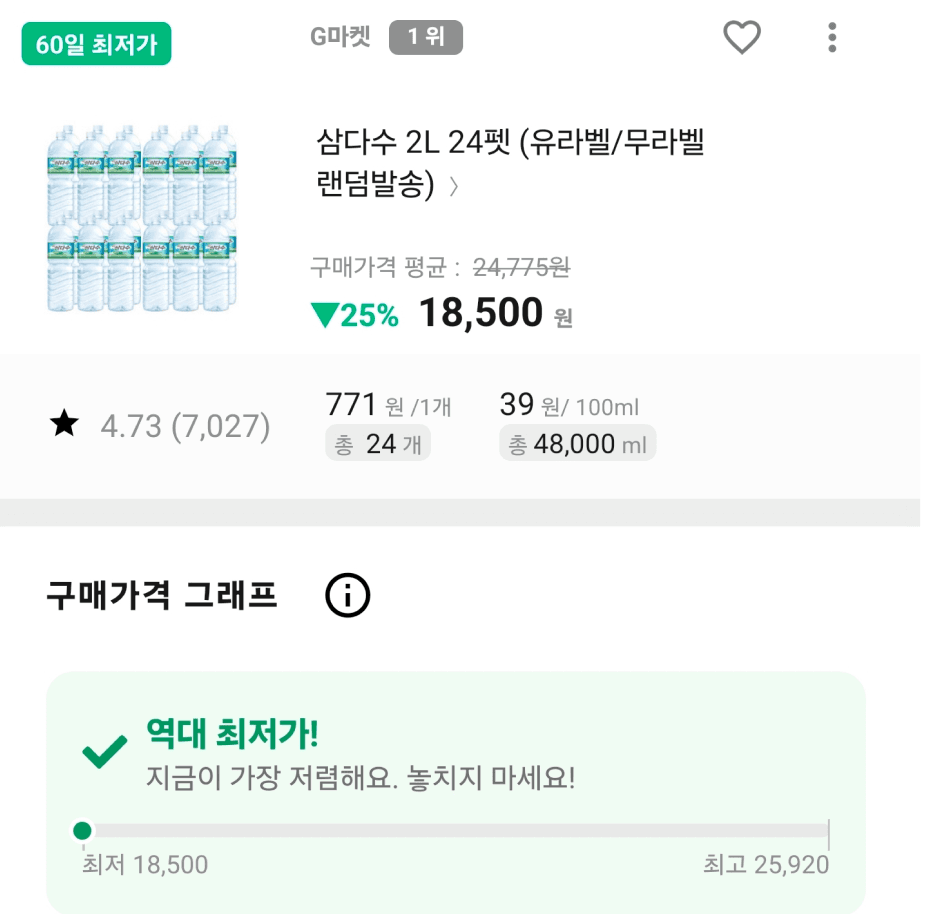Open the G마켓 seller name

(x=339, y=37)
